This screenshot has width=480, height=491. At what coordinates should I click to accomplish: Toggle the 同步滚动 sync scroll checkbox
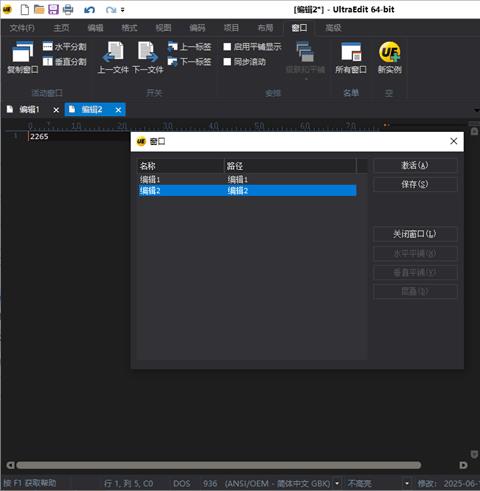(x=227, y=62)
